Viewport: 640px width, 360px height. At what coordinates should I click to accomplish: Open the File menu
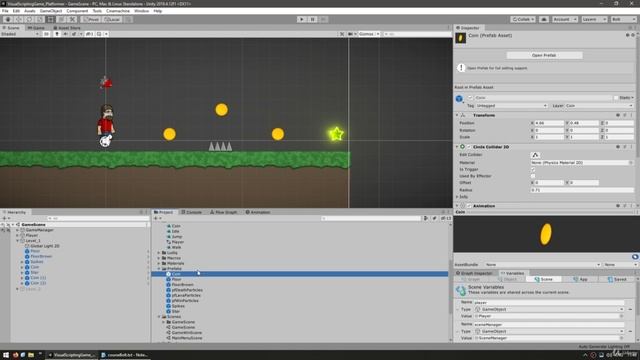[x=5, y=11]
